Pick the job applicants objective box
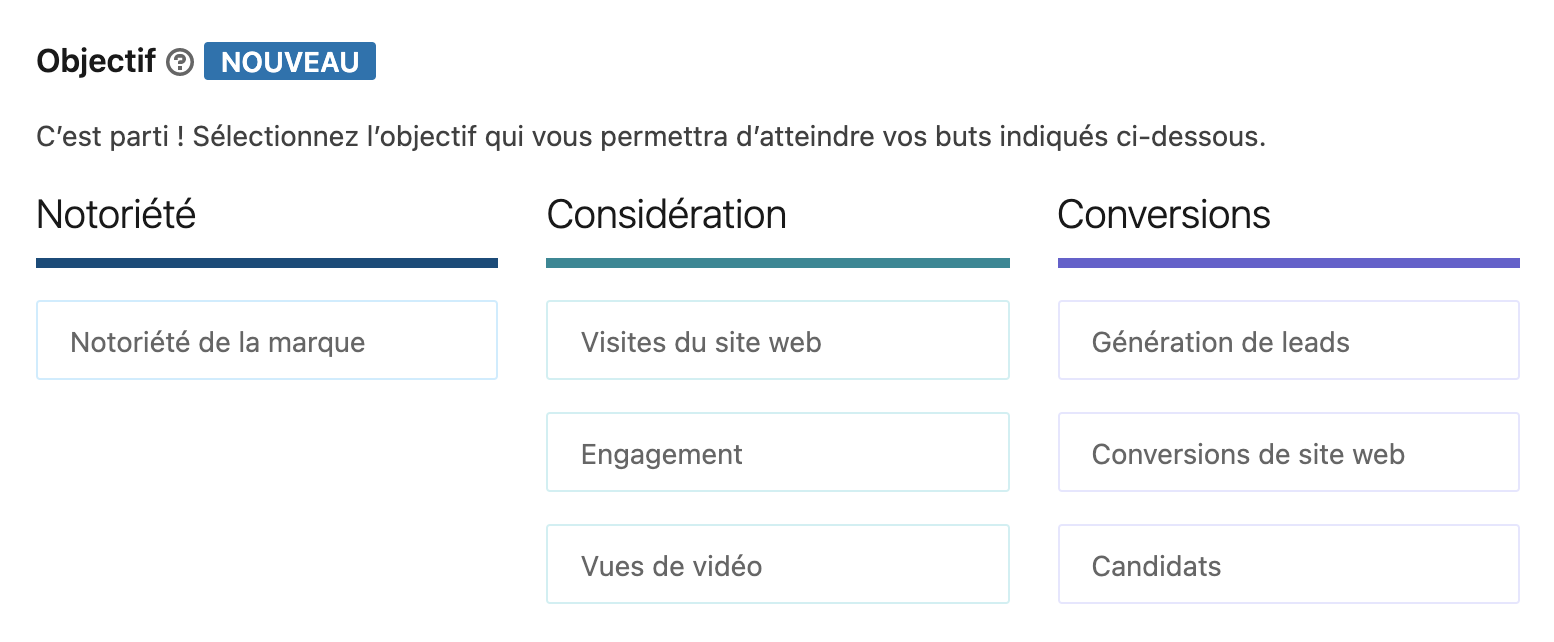 1289,564
